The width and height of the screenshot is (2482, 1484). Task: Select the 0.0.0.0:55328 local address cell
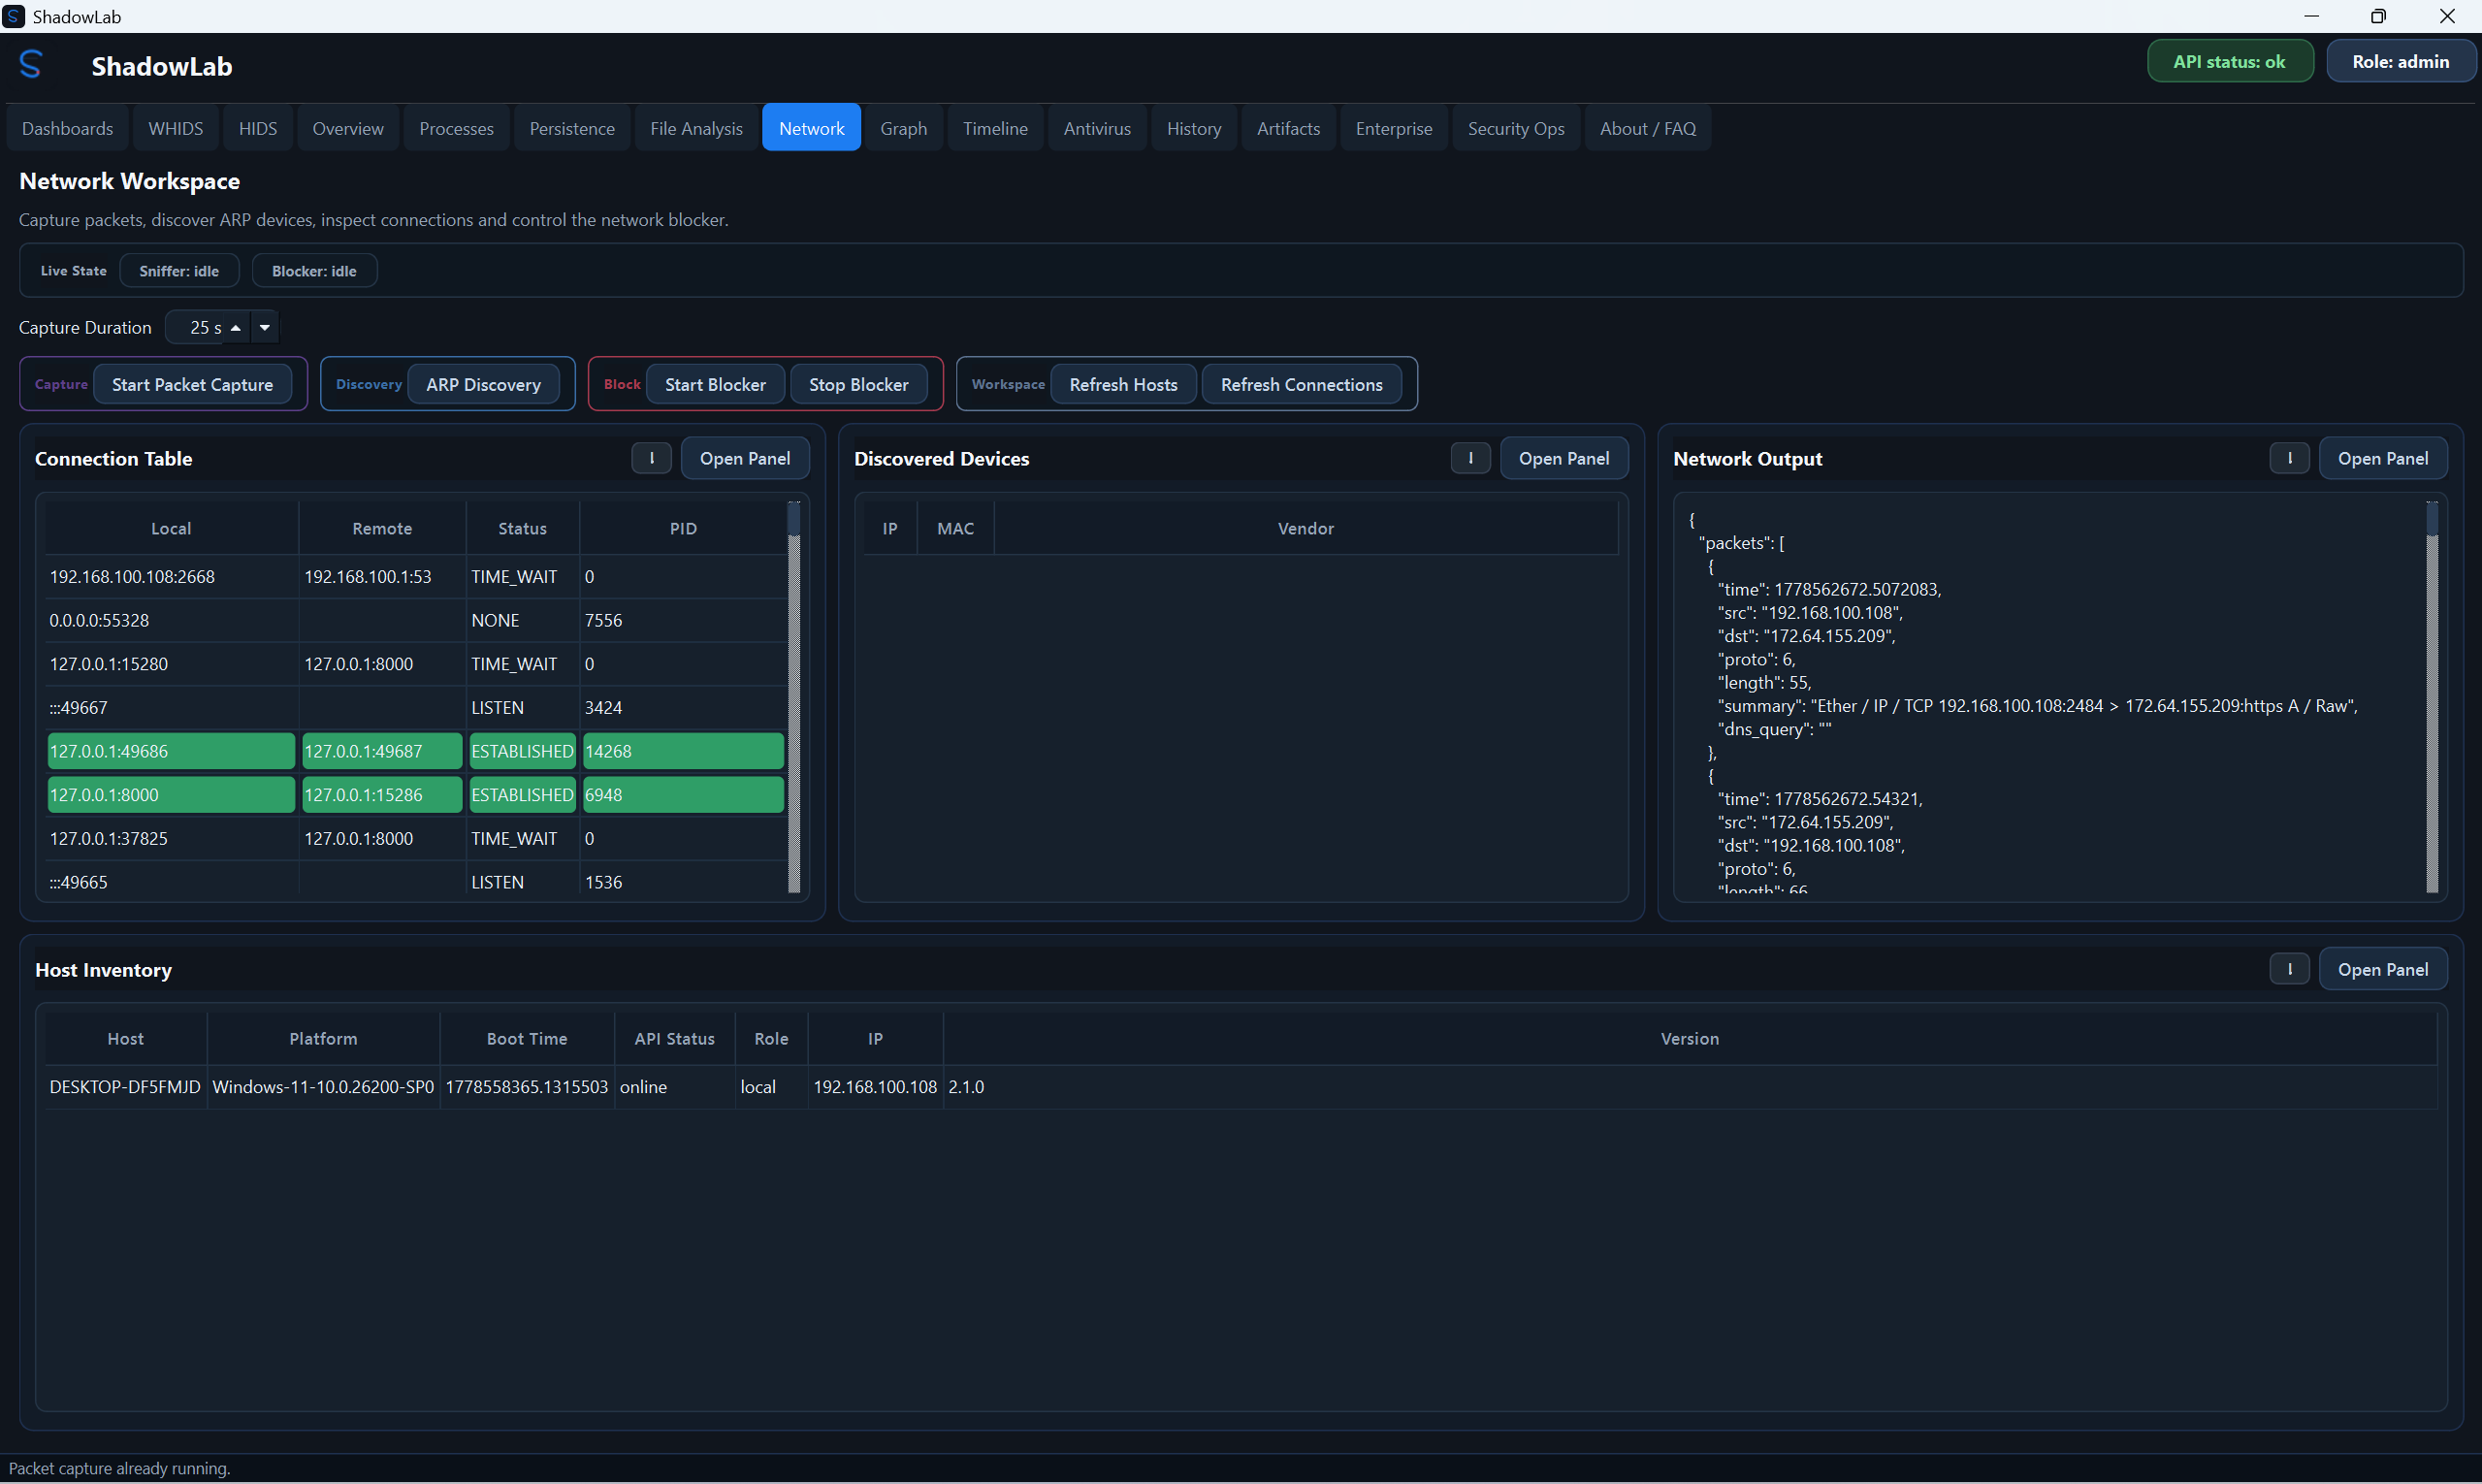point(171,621)
